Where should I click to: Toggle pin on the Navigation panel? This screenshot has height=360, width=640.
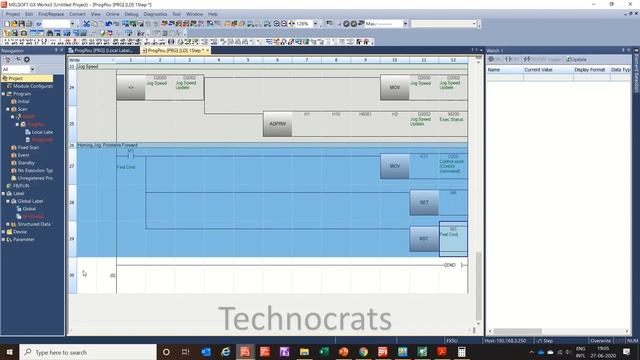(x=56, y=50)
